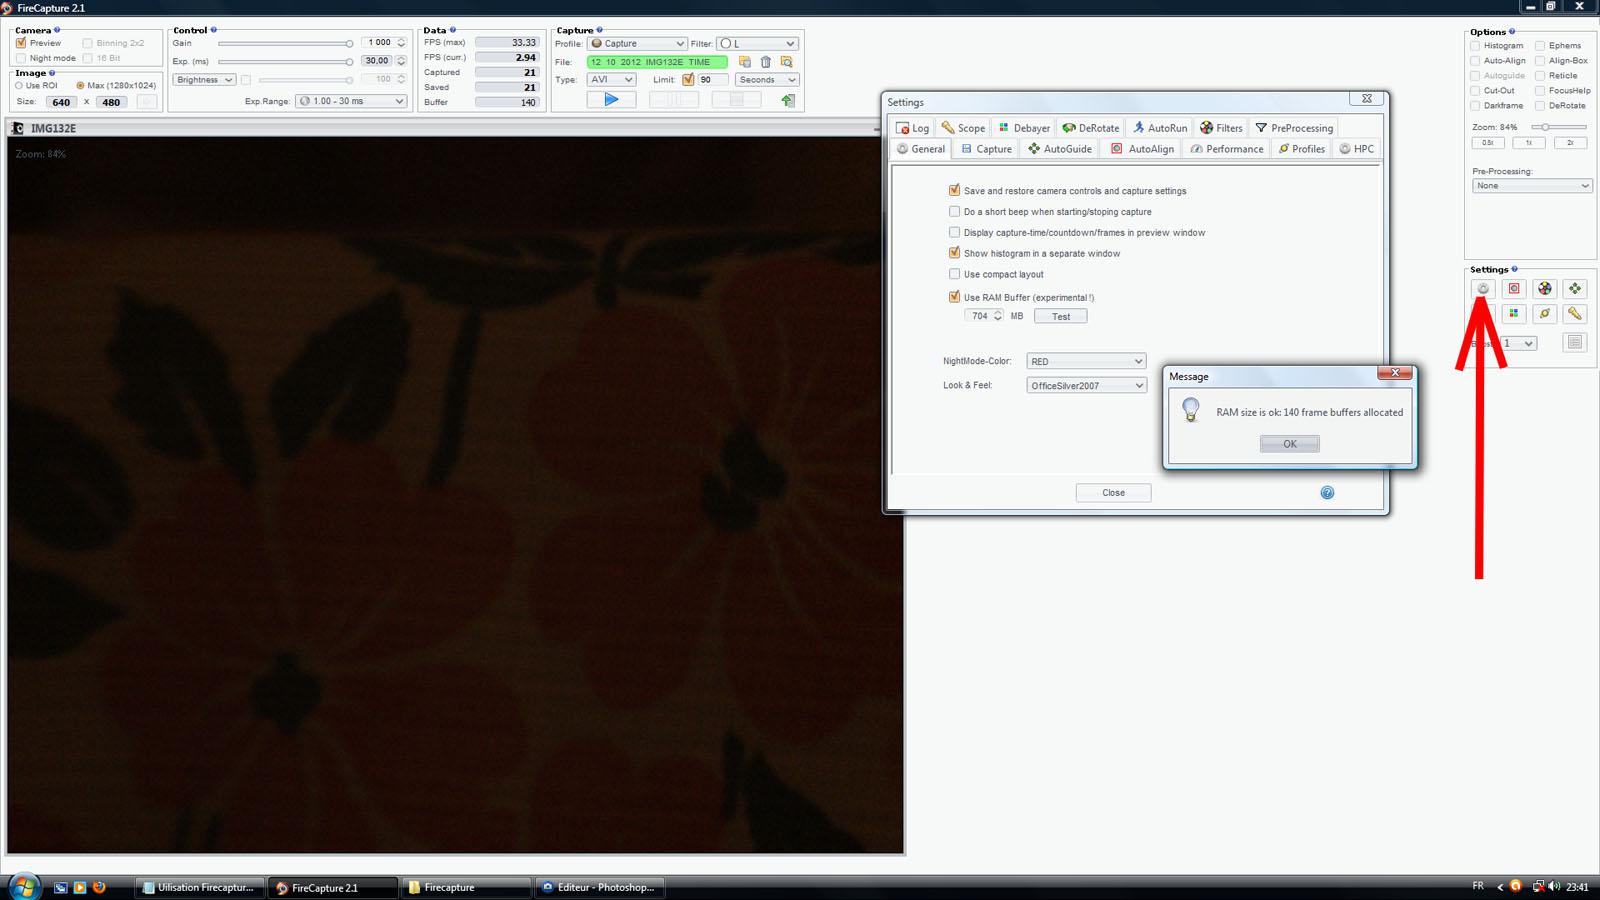This screenshot has width=1600, height=900.
Task: Switch to the Performance tab
Action: [1227, 149]
